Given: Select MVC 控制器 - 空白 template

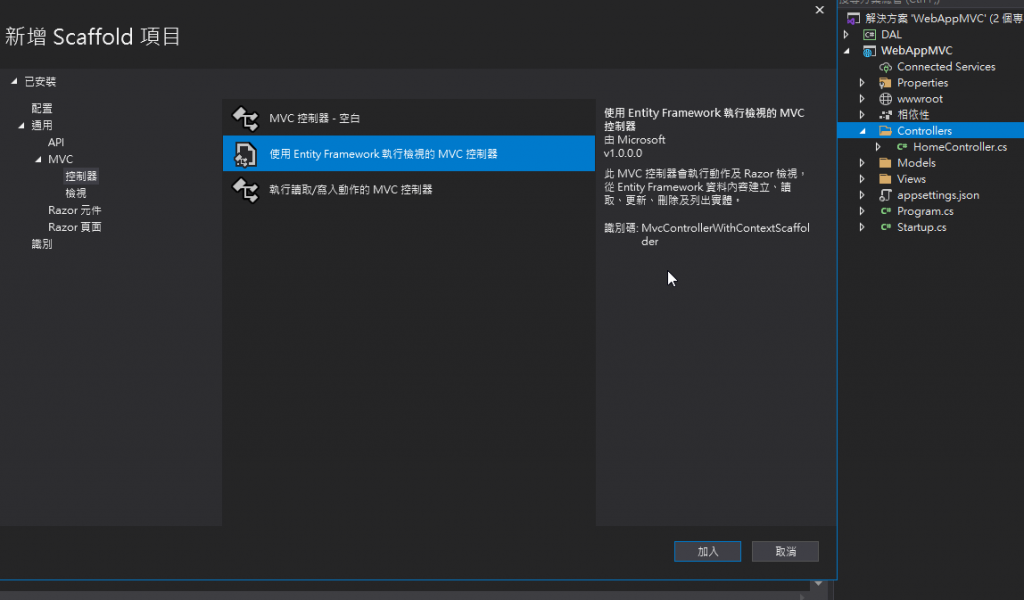Looking at the screenshot, I should point(409,118).
